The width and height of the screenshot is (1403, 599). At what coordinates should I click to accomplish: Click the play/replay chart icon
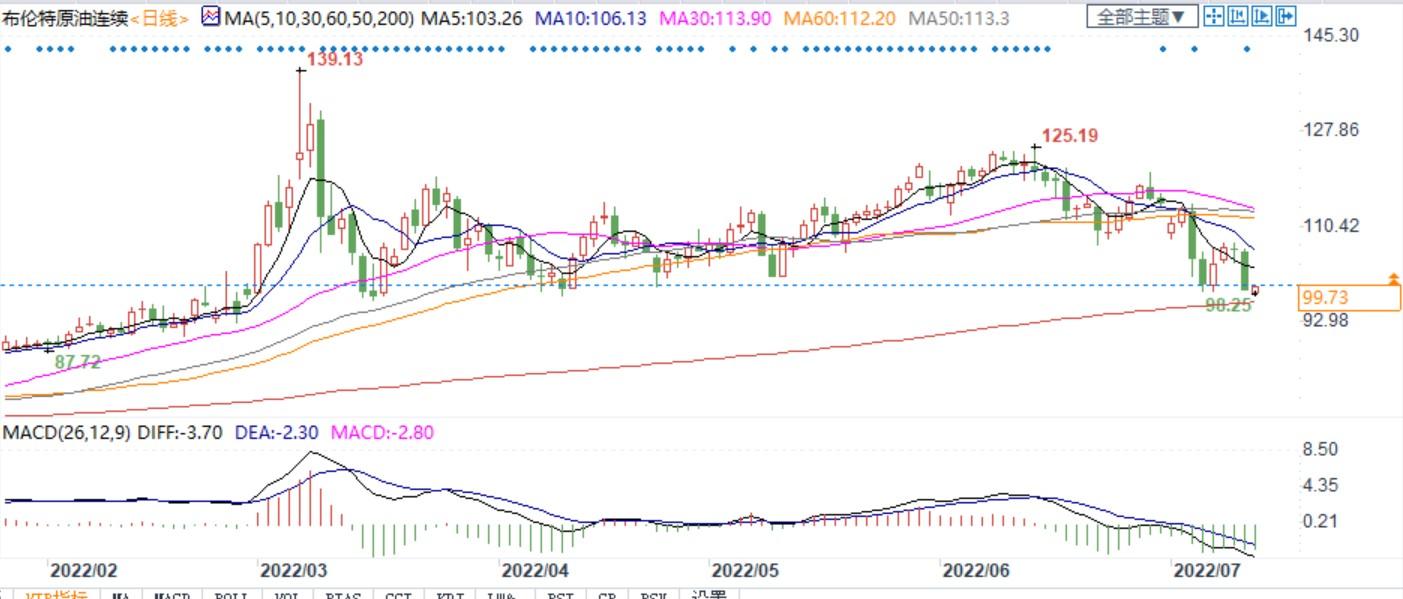[1262, 16]
